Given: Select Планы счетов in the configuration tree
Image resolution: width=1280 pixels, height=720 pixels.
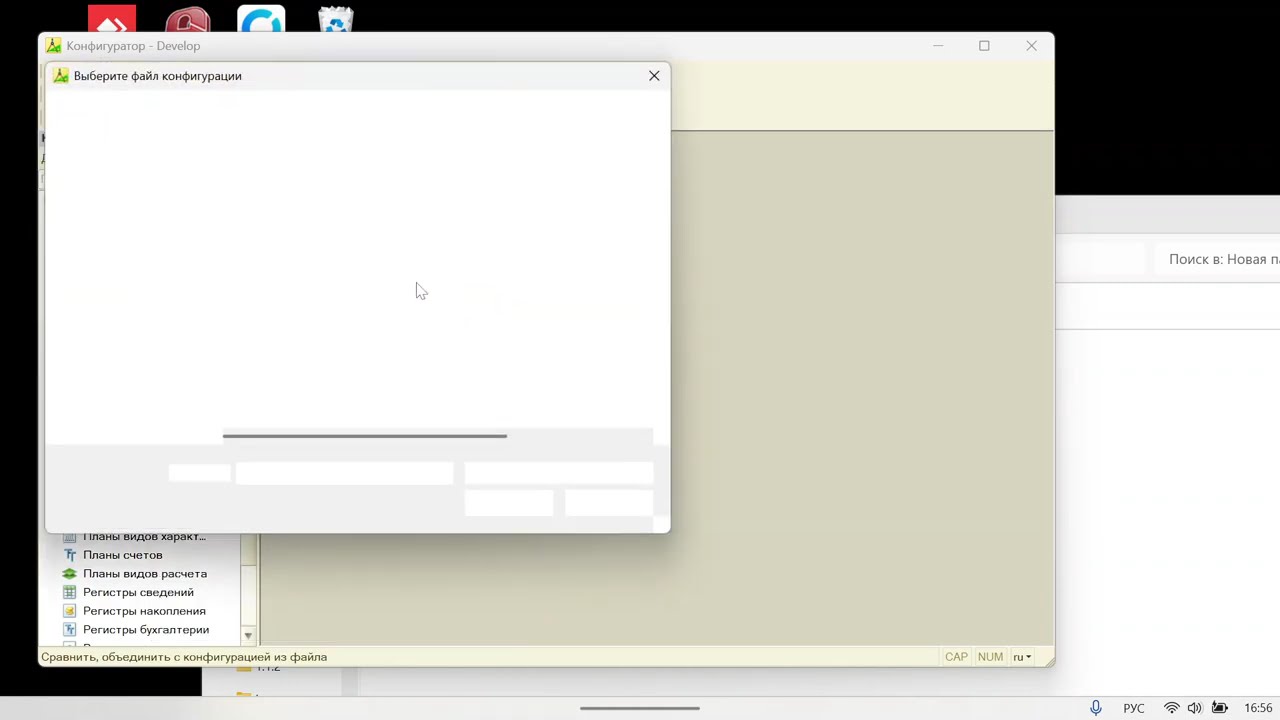Looking at the screenshot, I should tap(123, 555).
